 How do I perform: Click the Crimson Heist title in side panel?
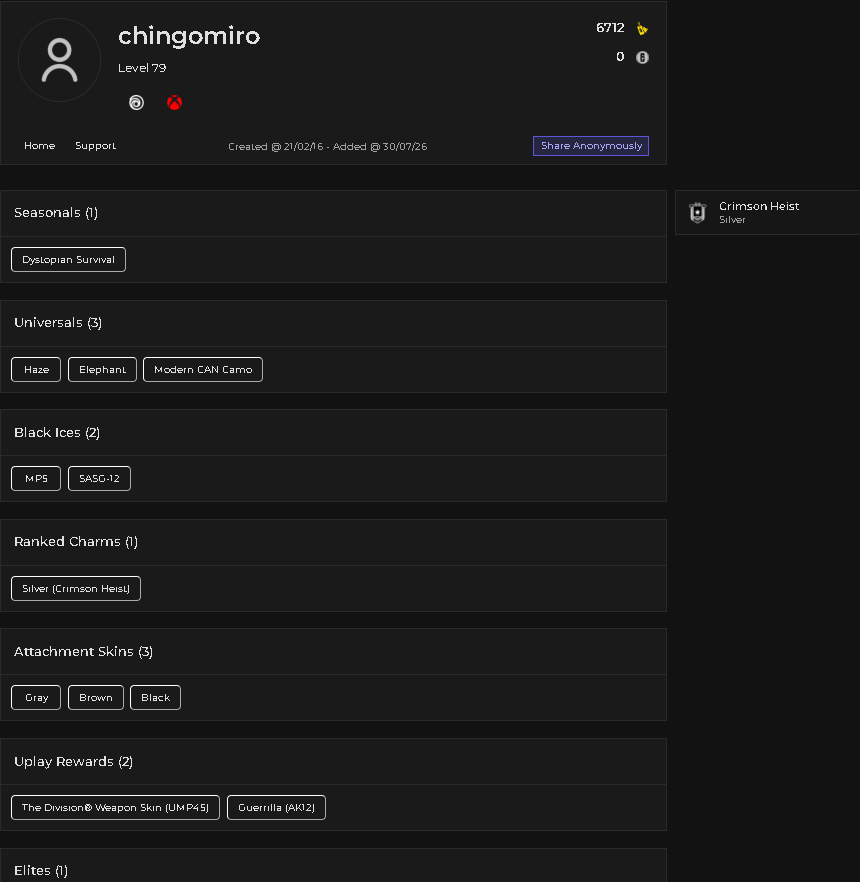pos(759,206)
